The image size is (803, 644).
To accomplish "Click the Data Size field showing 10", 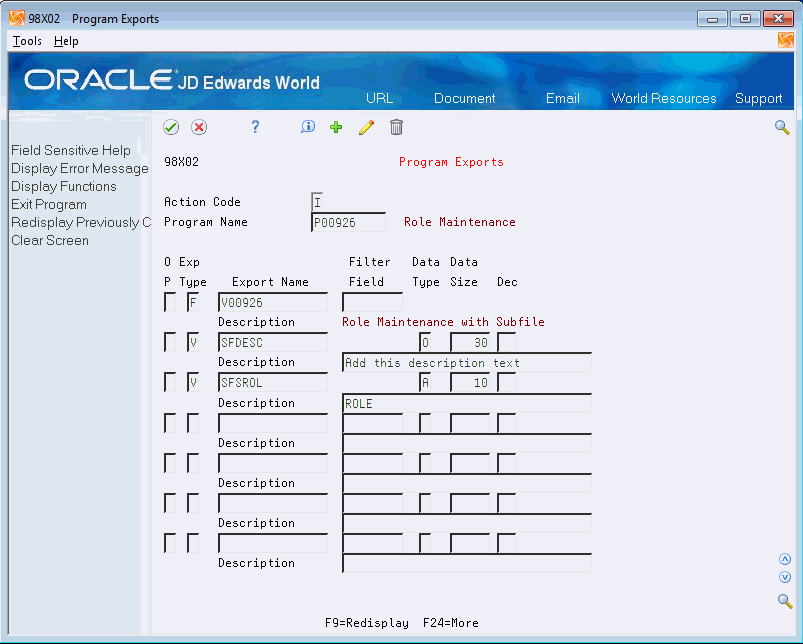I will click(470, 382).
